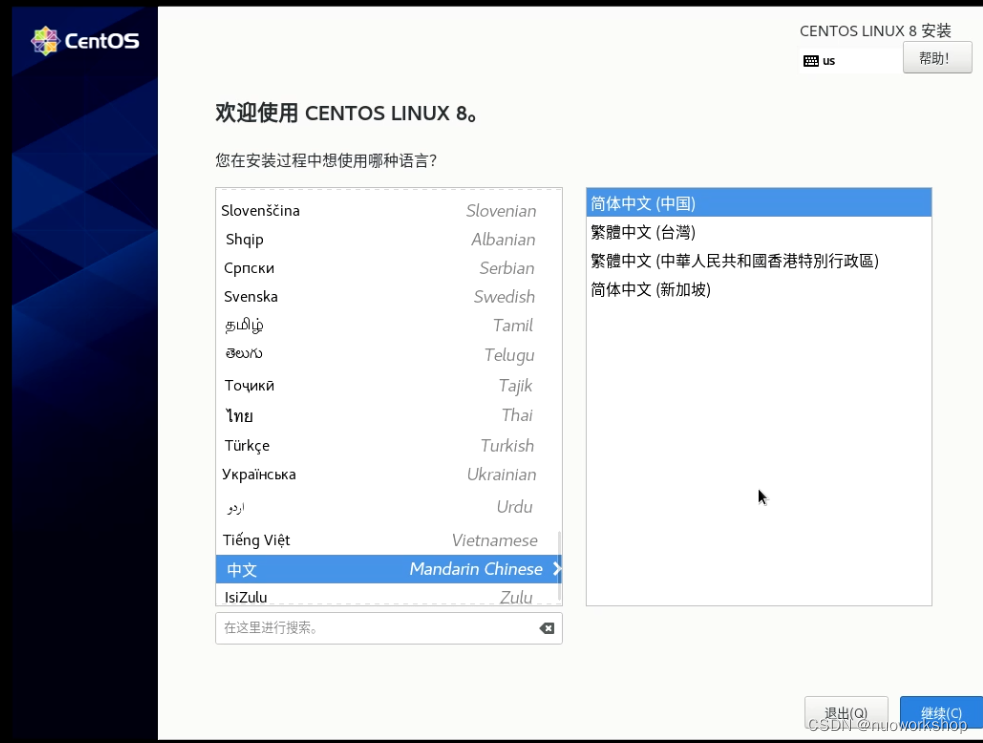Choose 繁體中文 Hong Kong locale
Viewport: 983px width, 743px height.
(x=759, y=261)
